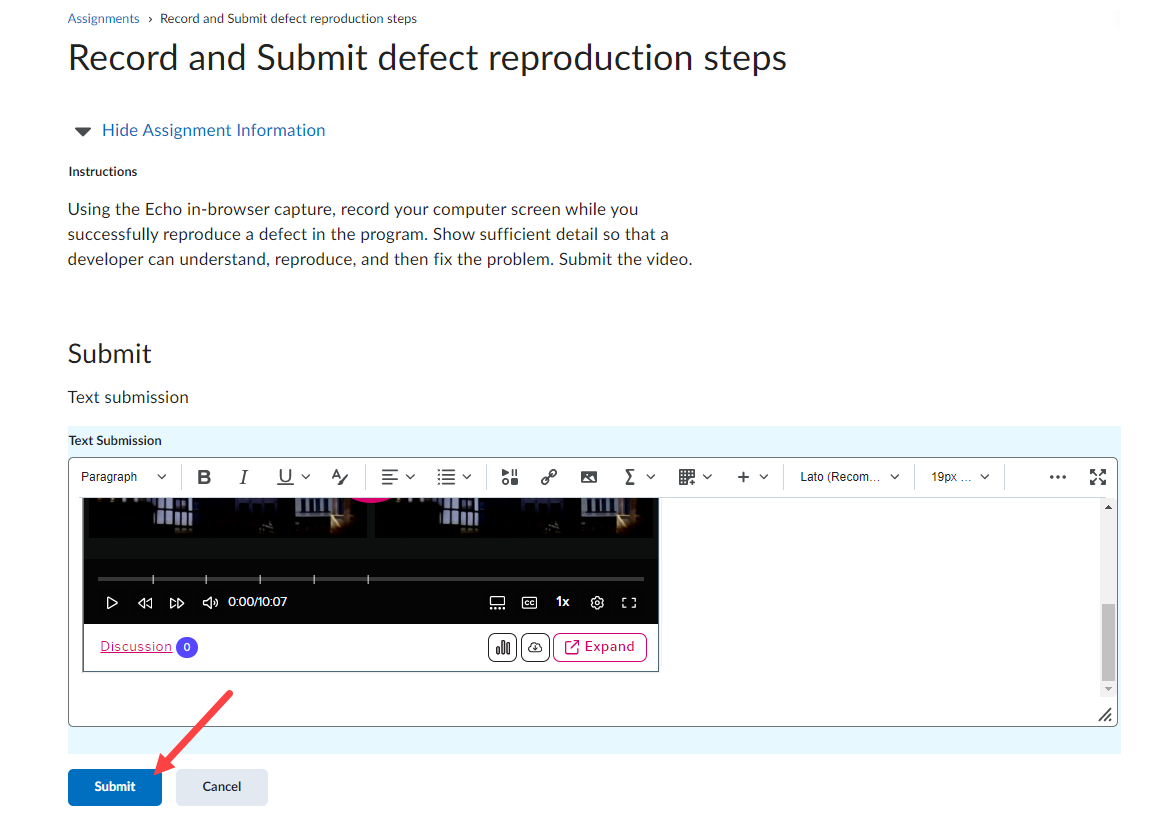Go to Assignments breadcrumb link
Viewport: 1160px width, 829px height.
[104, 18]
